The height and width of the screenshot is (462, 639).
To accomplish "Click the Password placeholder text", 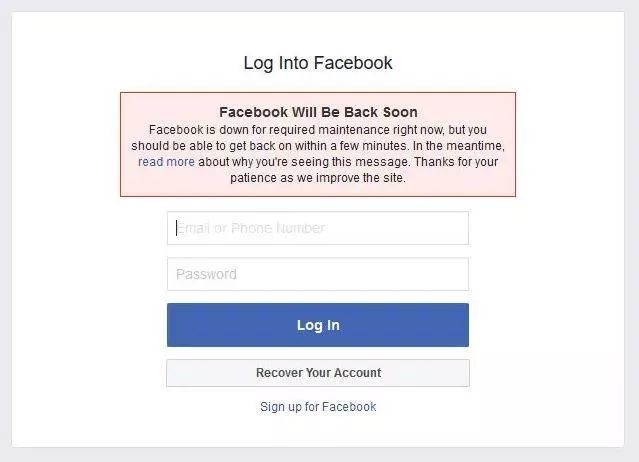I will click(206, 274).
